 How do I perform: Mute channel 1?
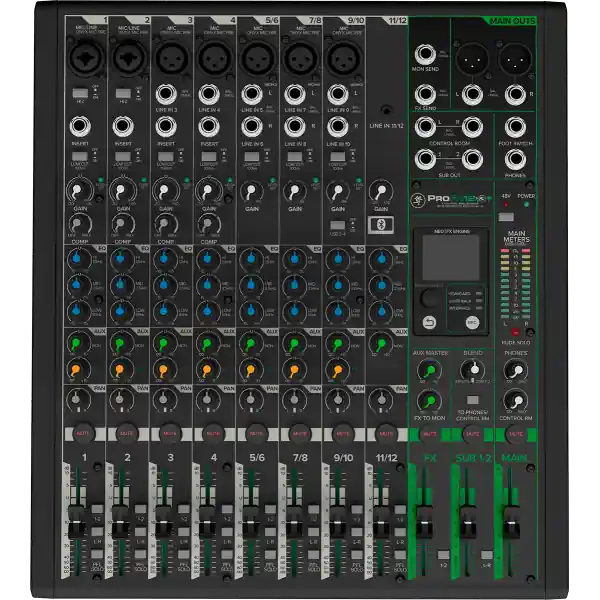click(x=83, y=434)
